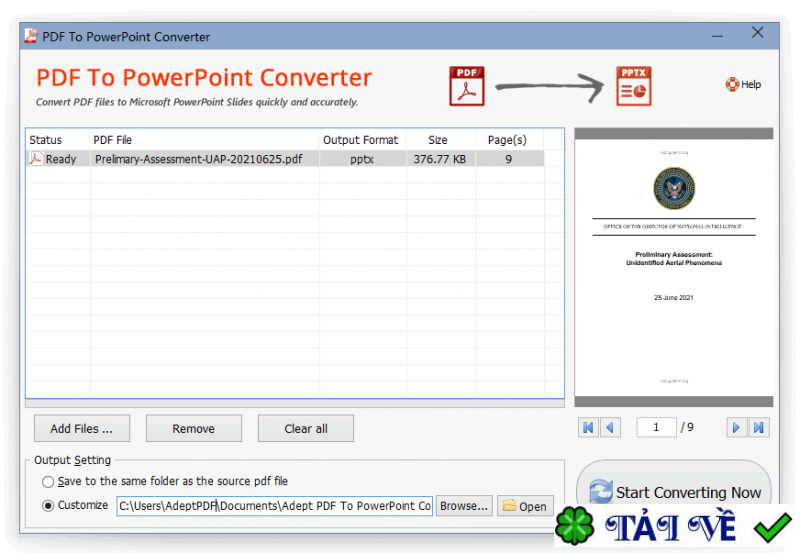Click the PPTX output format icon
Image resolution: width=800 pixels, height=553 pixels.
click(x=633, y=86)
